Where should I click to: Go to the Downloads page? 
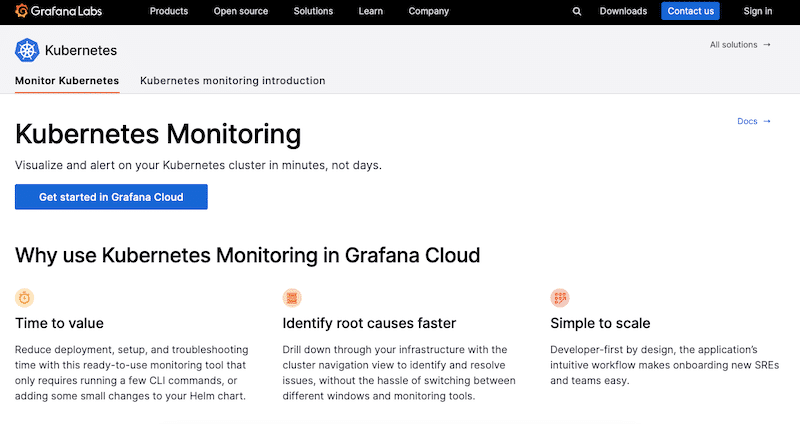[x=623, y=11]
